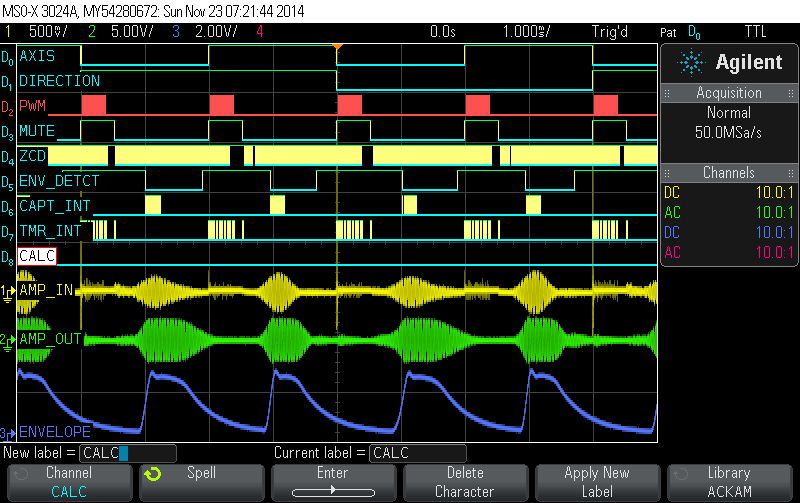Click the orange trigger position marker
The width and height of the screenshot is (800, 503).
[x=337, y=47]
